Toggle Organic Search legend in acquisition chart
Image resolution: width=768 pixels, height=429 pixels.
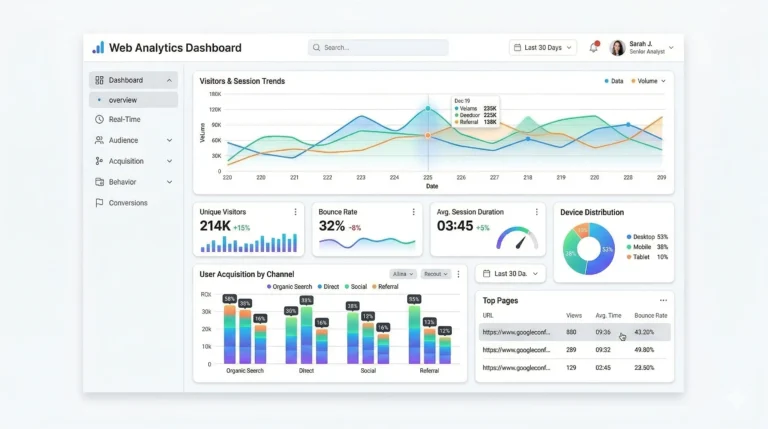point(289,286)
